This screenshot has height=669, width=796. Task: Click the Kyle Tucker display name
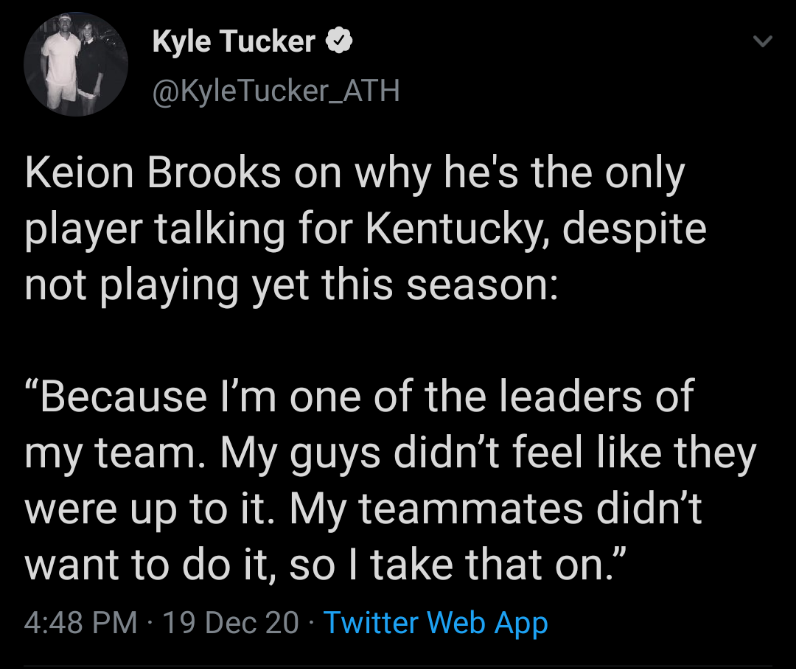[234, 42]
